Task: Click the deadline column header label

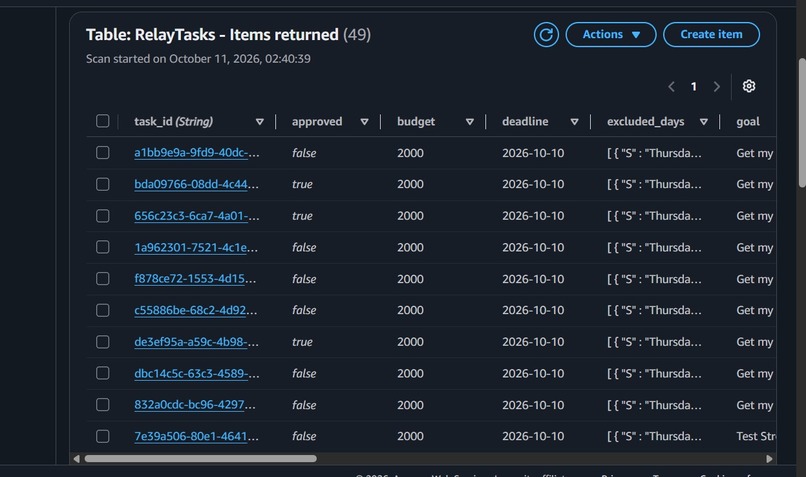Action: [525, 122]
